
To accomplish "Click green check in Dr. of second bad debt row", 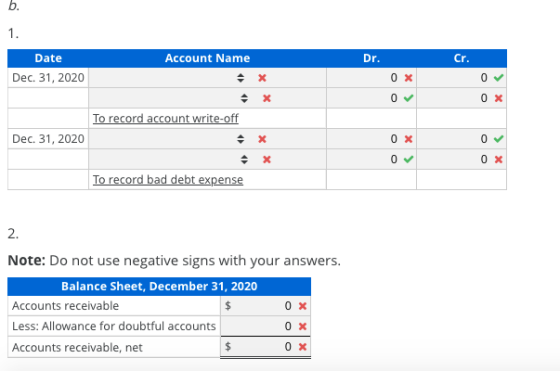I will pos(409,159).
